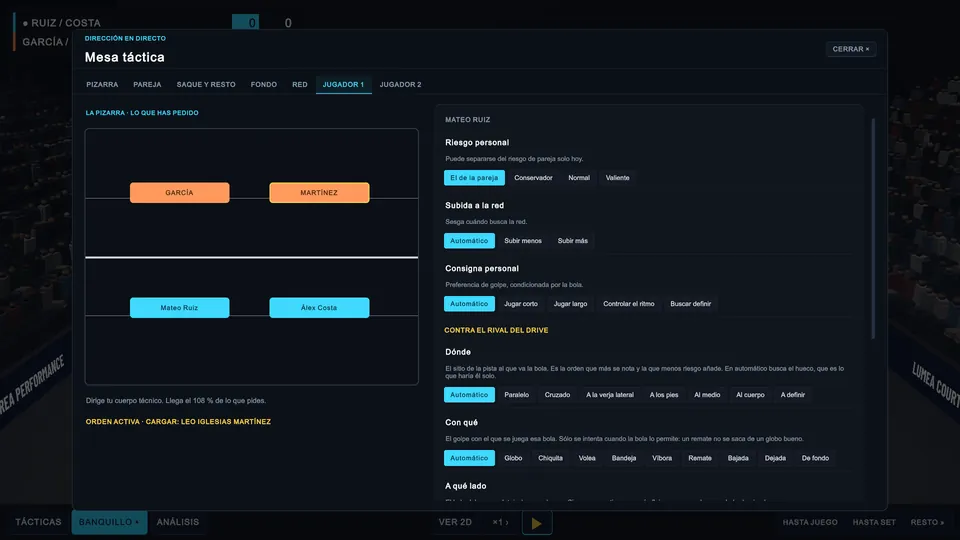Choose Chiquita shot
The image size is (960, 540).
pos(550,458)
